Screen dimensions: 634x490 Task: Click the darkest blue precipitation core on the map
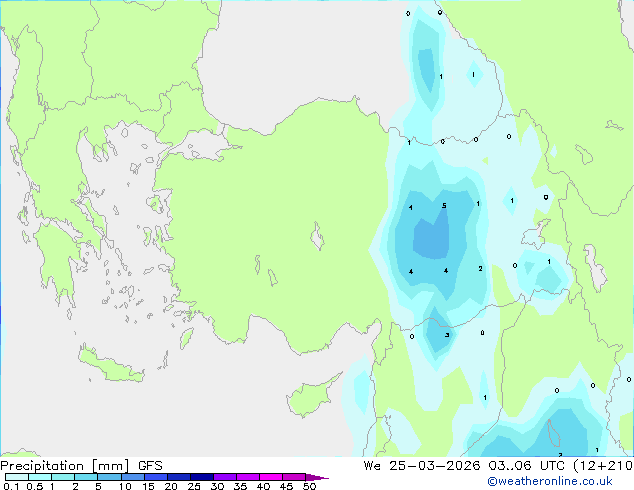[x=432, y=239]
